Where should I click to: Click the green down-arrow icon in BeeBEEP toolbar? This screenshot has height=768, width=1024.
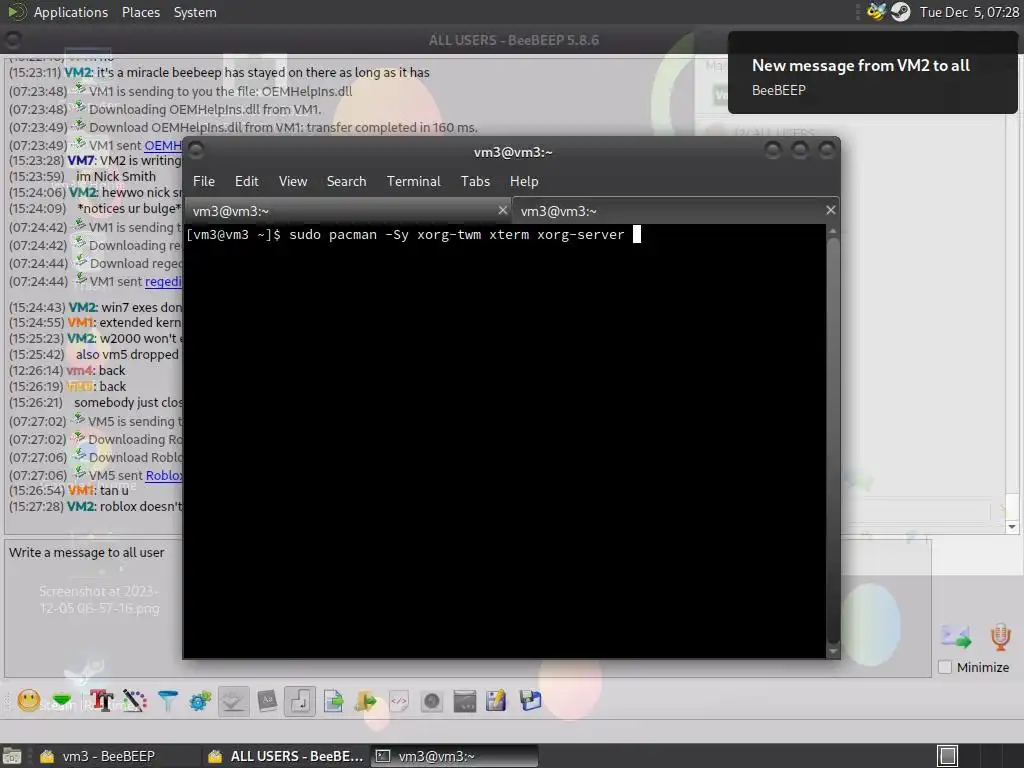coord(62,701)
